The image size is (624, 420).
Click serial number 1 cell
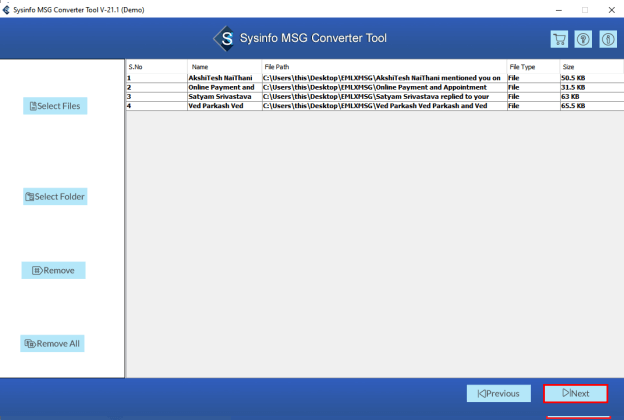click(156, 78)
